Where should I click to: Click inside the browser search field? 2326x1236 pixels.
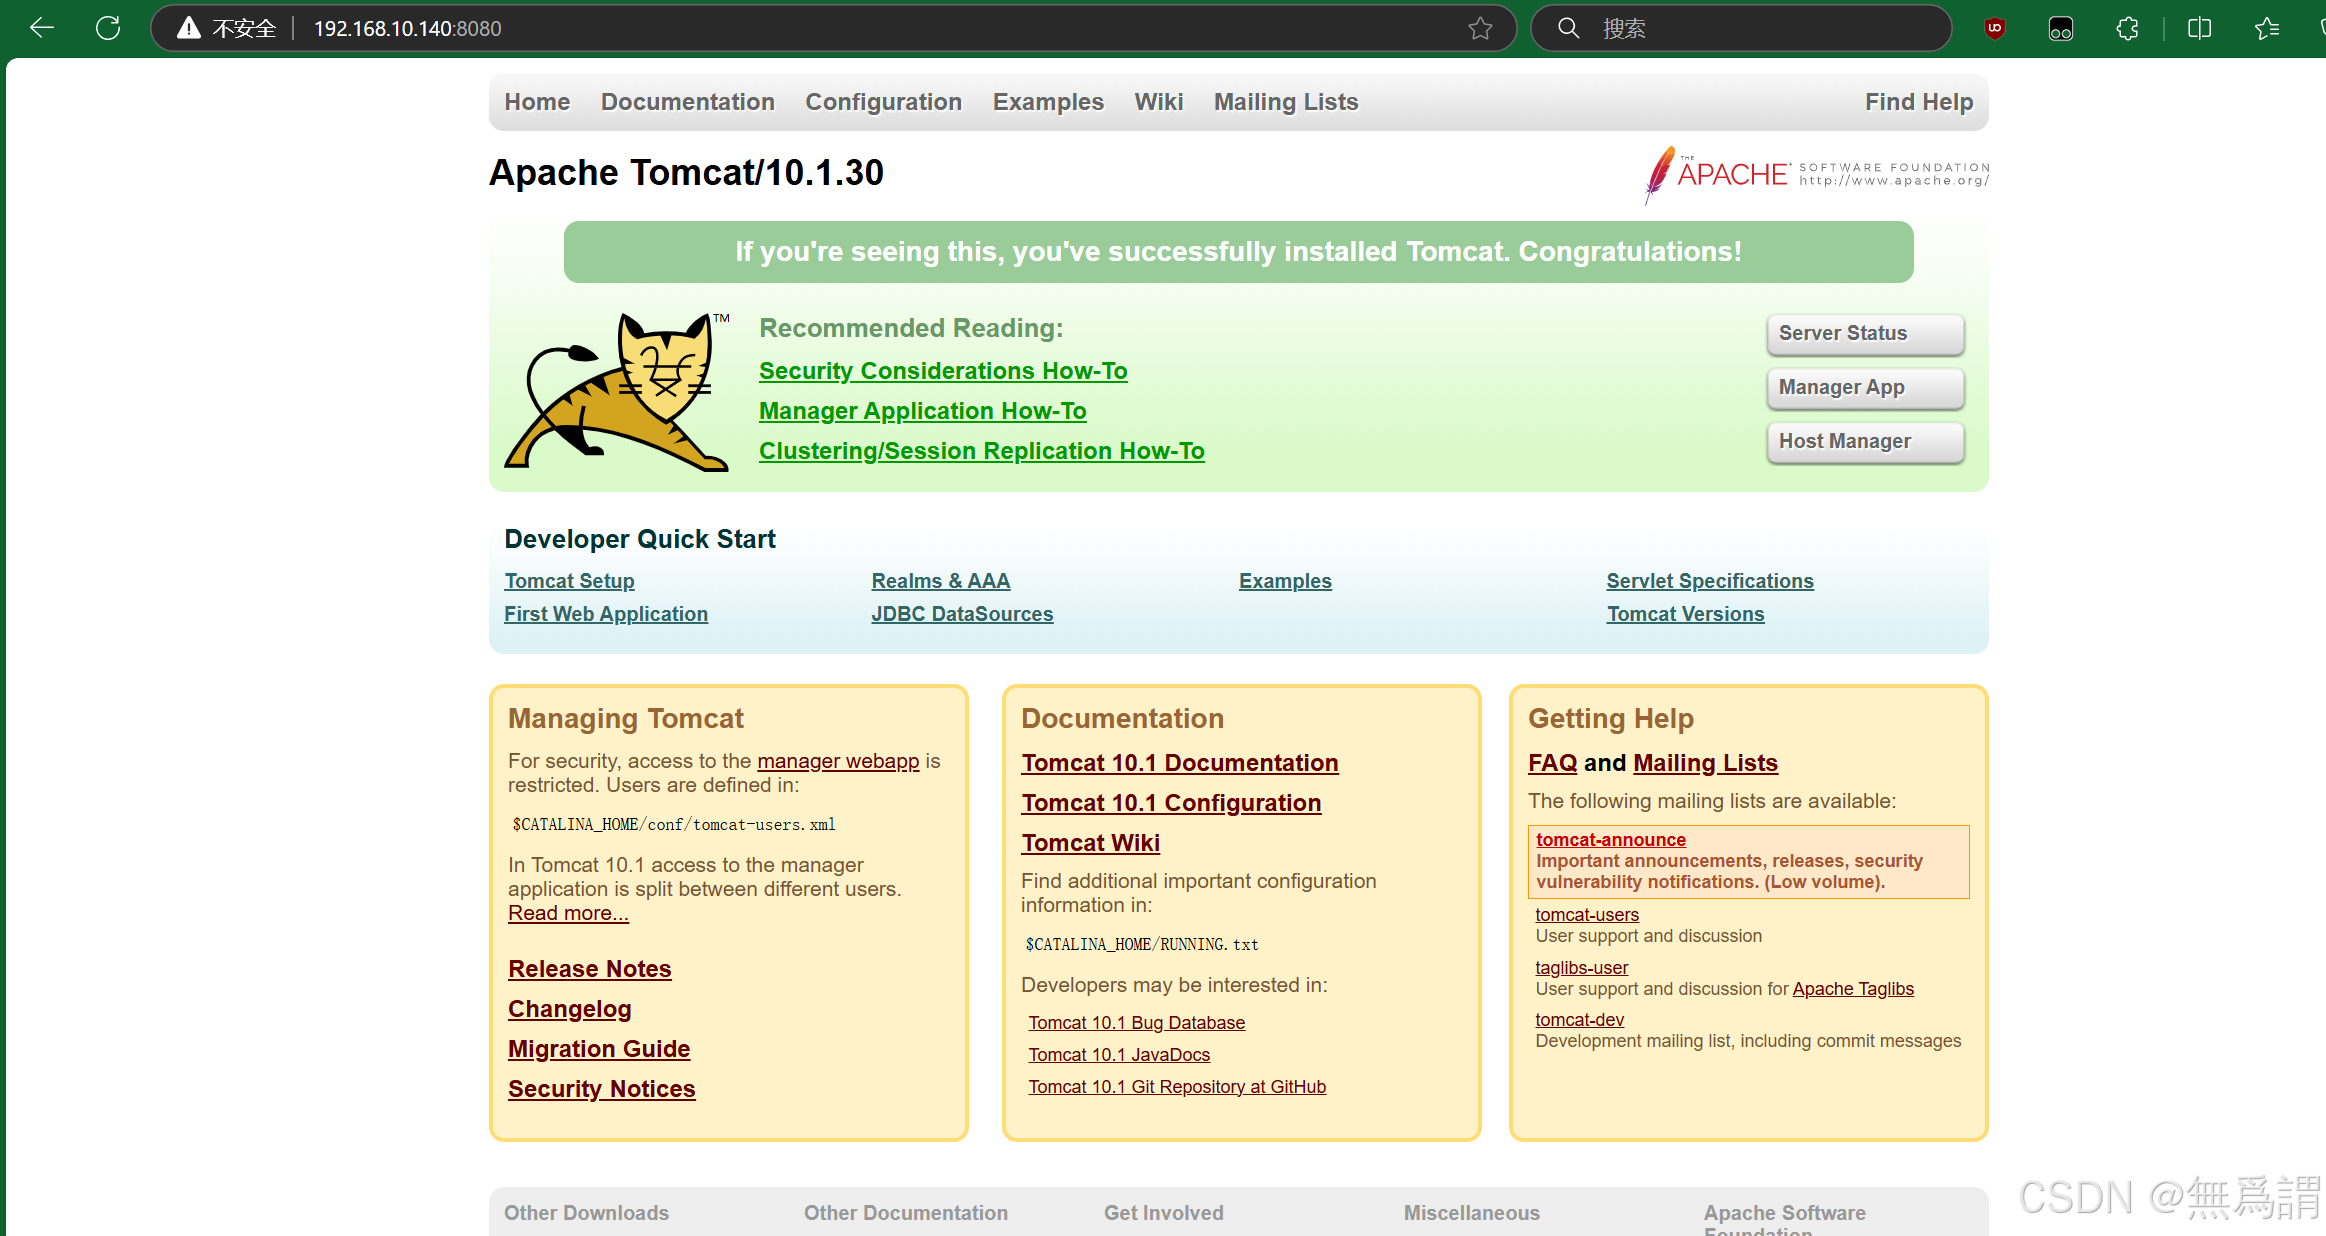[x=1740, y=27]
